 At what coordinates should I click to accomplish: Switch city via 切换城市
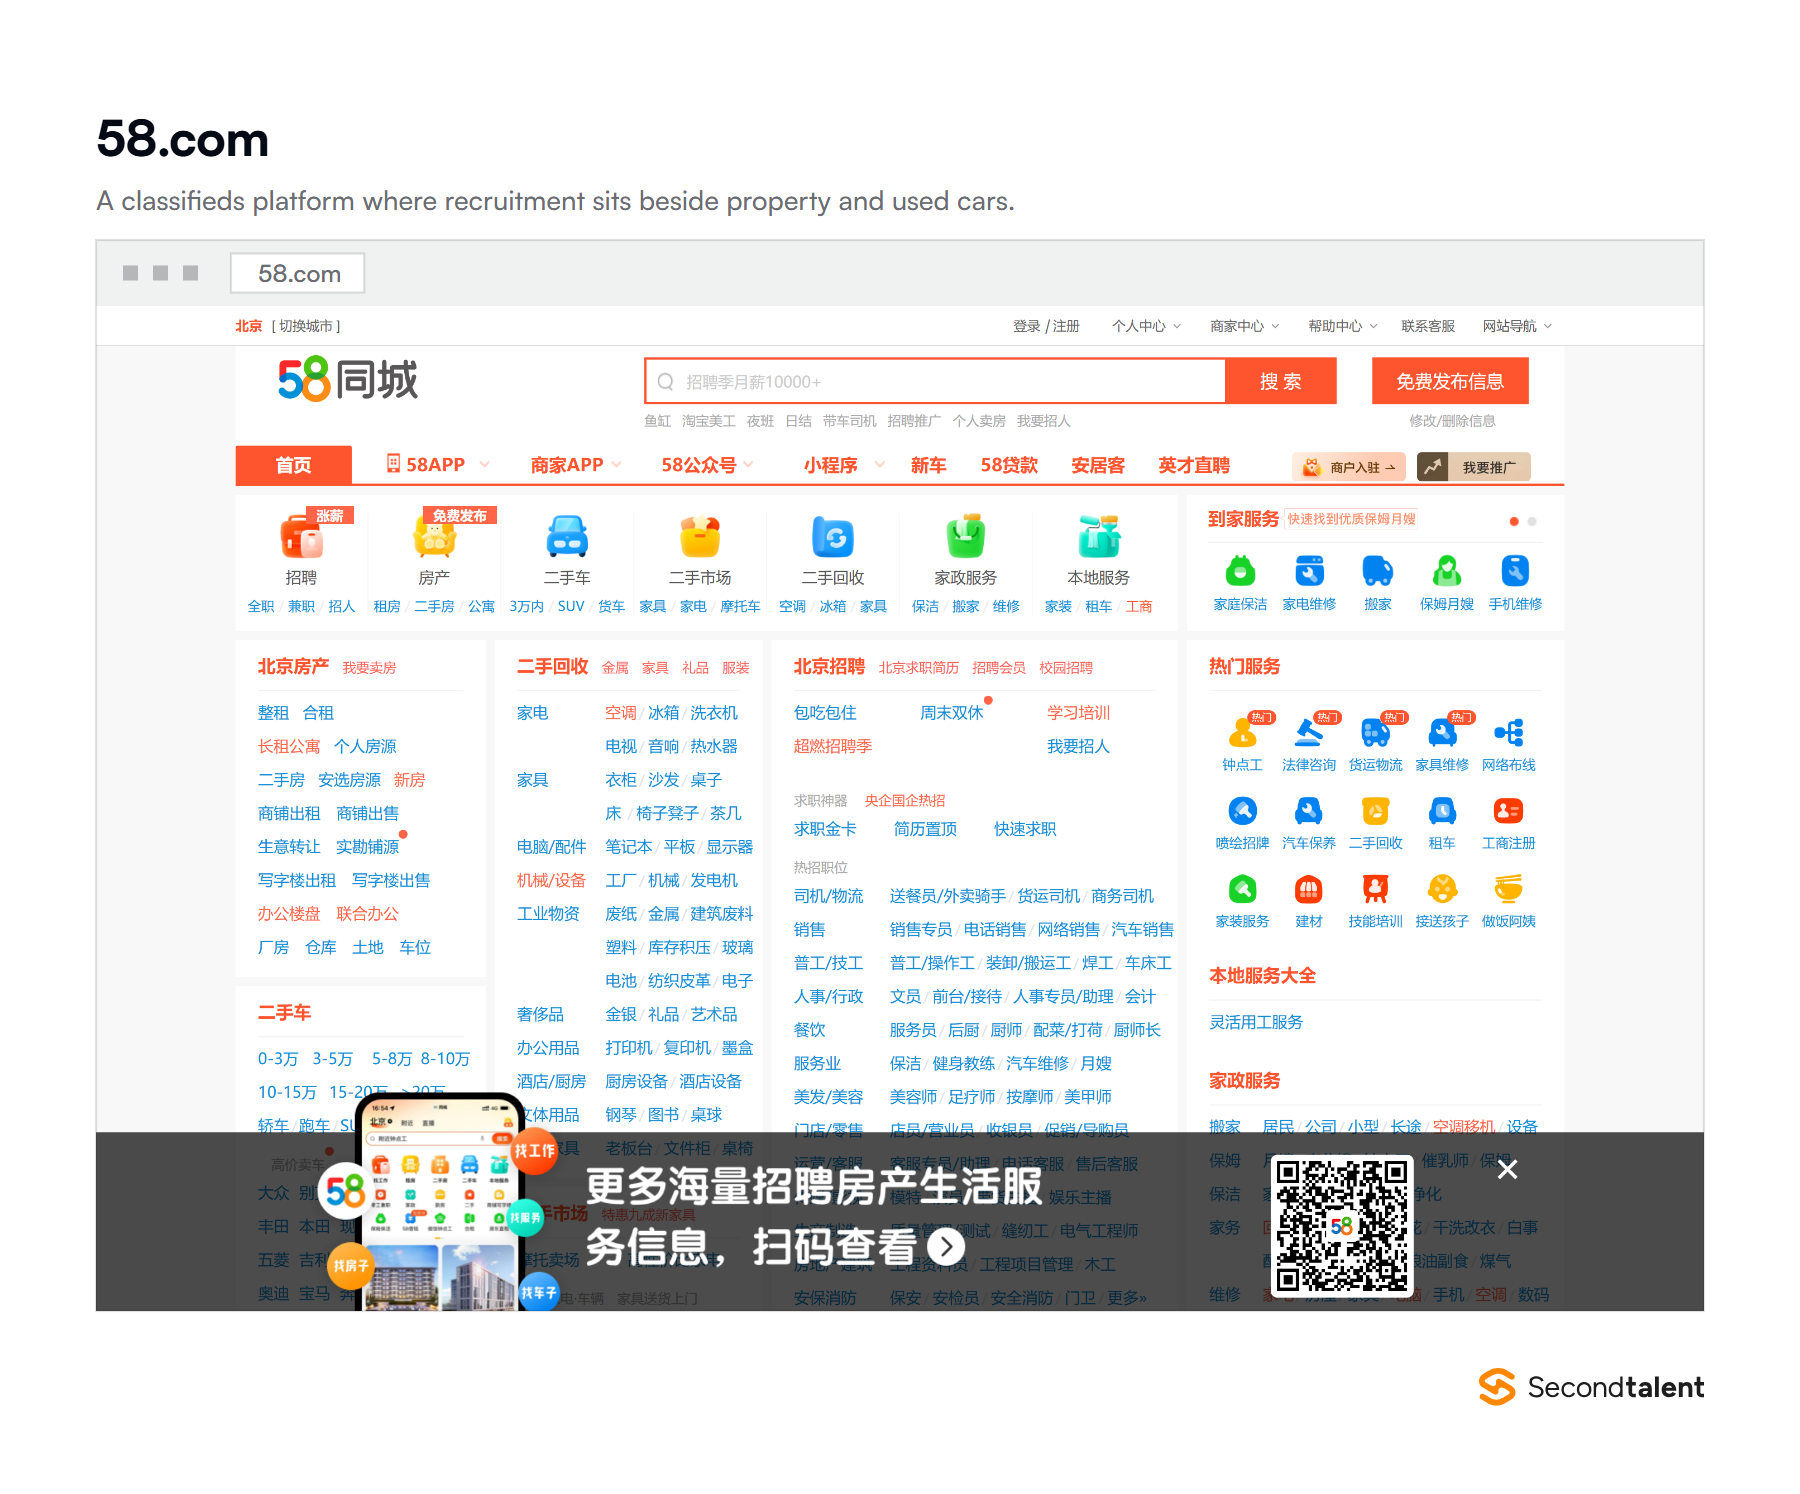[x=306, y=326]
